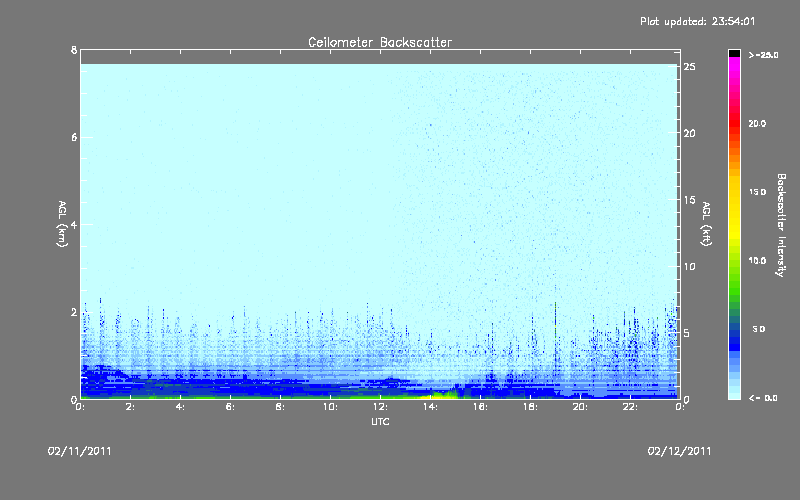This screenshot has width=800, height=500.
Task: Click the colorbar label 5.0
Action: (759, 329)
